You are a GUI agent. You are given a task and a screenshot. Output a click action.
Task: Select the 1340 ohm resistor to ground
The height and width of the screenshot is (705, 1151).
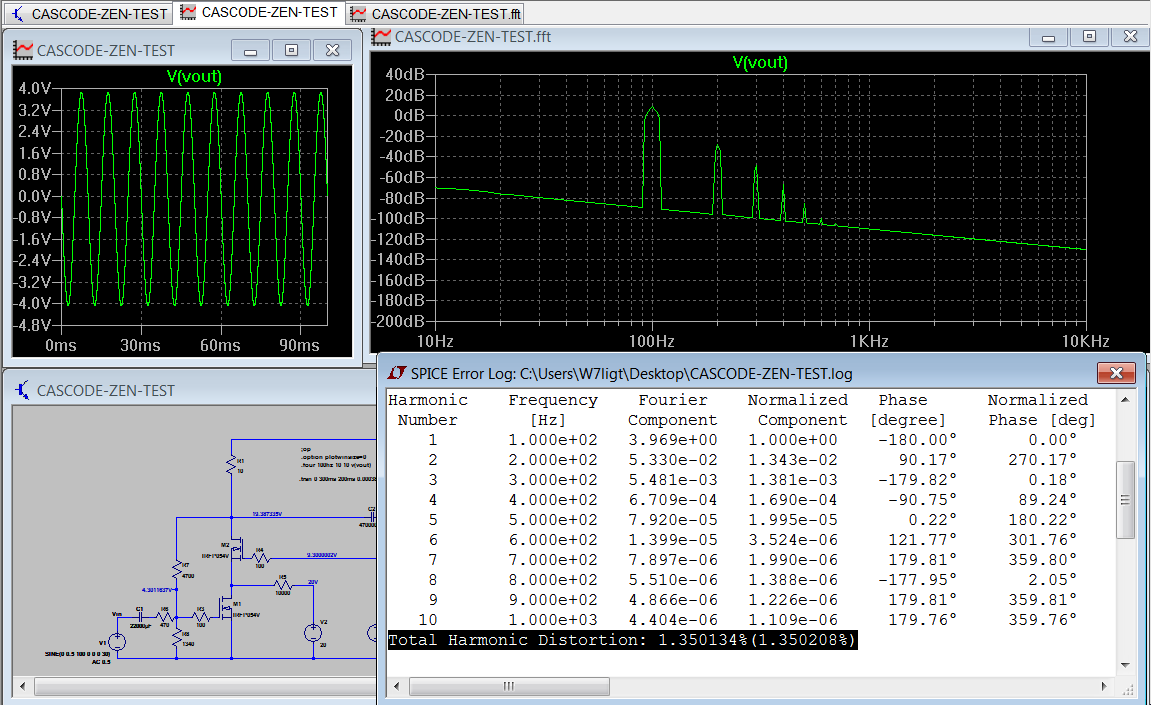(x=176, y=637)
